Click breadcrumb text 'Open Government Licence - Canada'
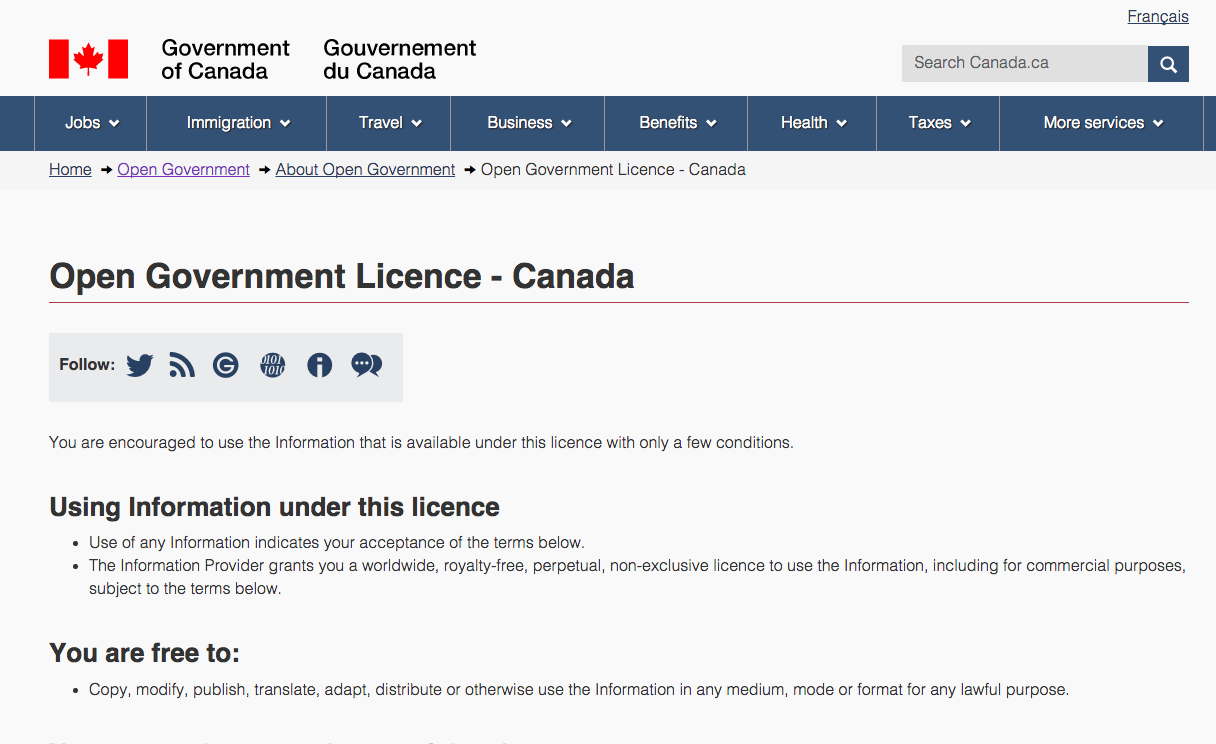Screen dimensions: 1216x744 613,170
